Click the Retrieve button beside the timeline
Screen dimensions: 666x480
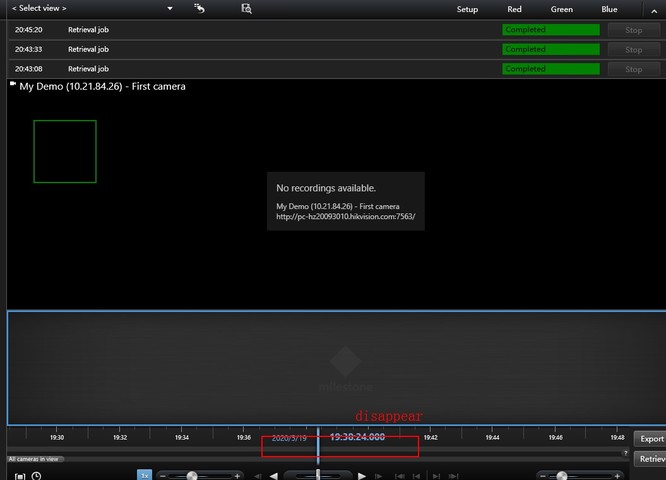pos(651,458)
